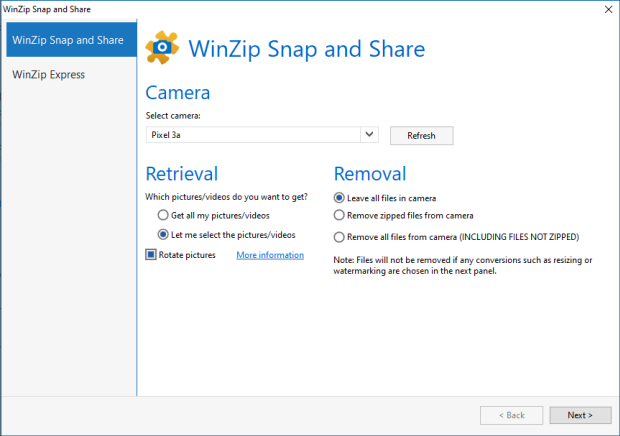This screenshot has width=620, height=436.
Task: Click the note about files not being removed
Action: pos(463,265)
